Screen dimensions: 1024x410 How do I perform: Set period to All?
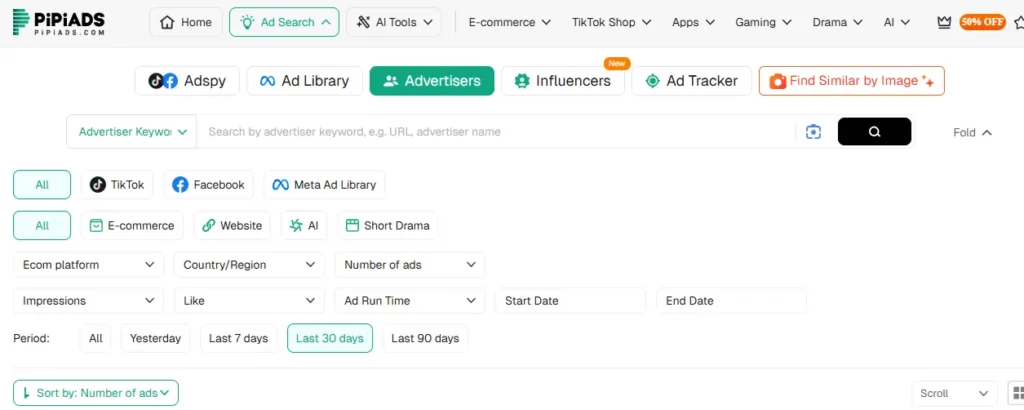(95, 338)
